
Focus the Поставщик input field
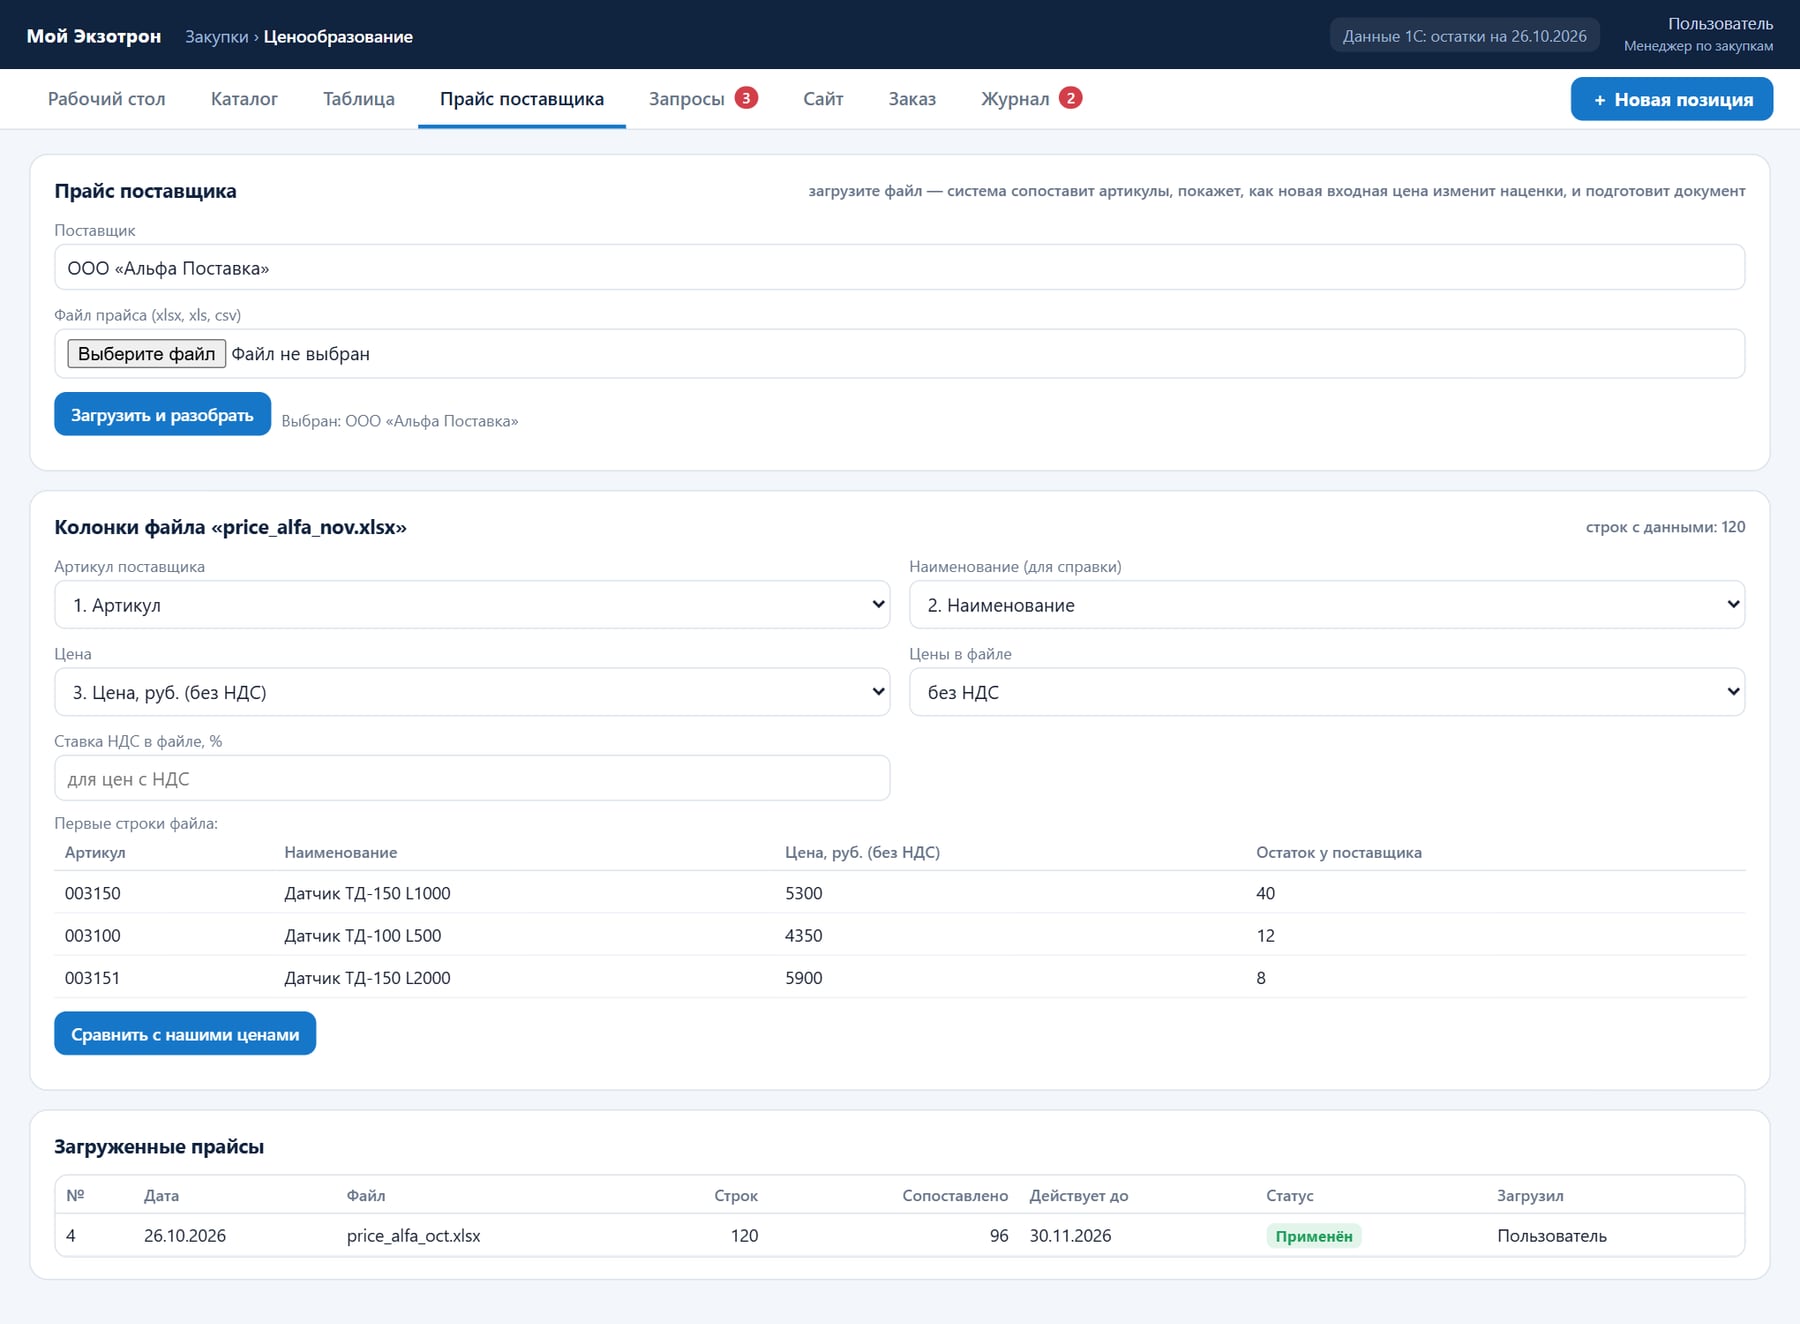(x=900, y=267)
